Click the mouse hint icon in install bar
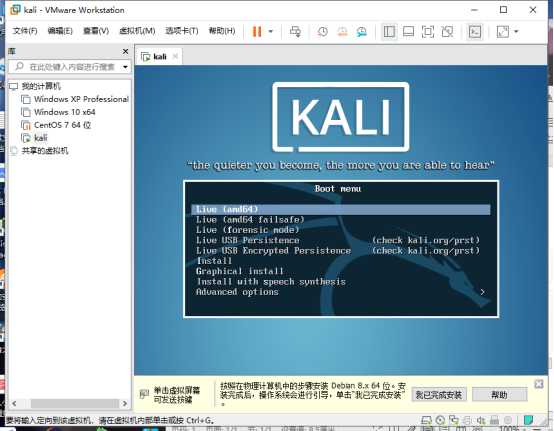 tap(144, 394)
